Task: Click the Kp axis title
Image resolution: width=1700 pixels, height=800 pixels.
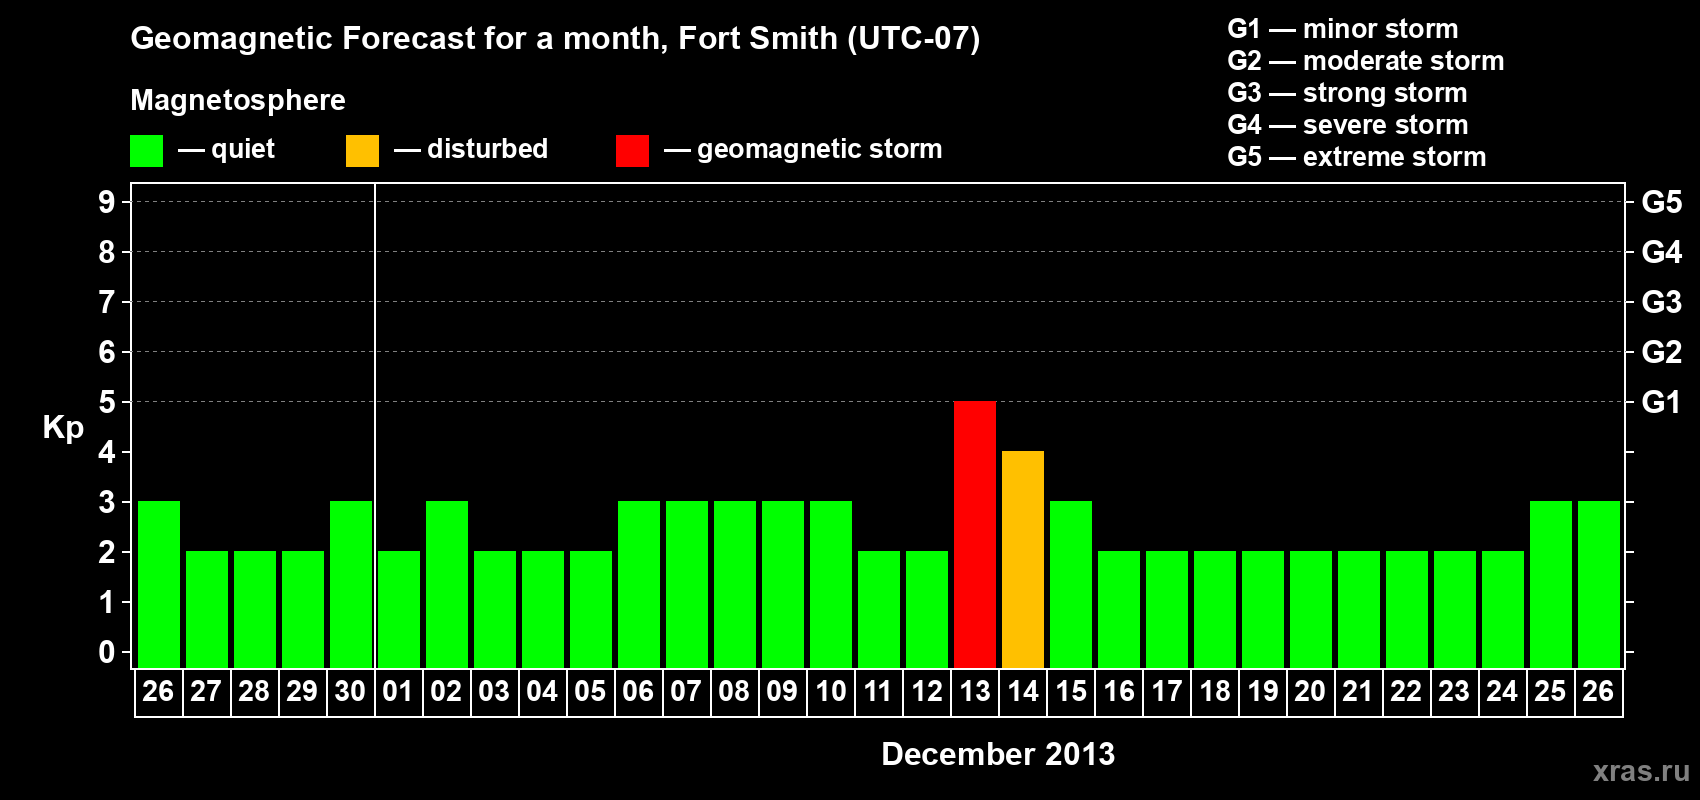Action: pyautogui.click(x=63, y=428)
